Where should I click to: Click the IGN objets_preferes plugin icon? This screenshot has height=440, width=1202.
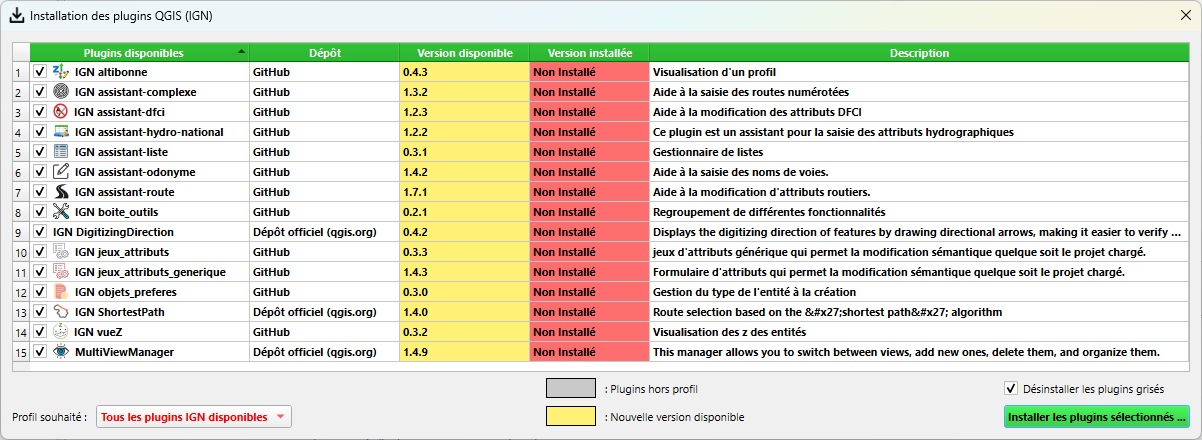pos(61,291)
